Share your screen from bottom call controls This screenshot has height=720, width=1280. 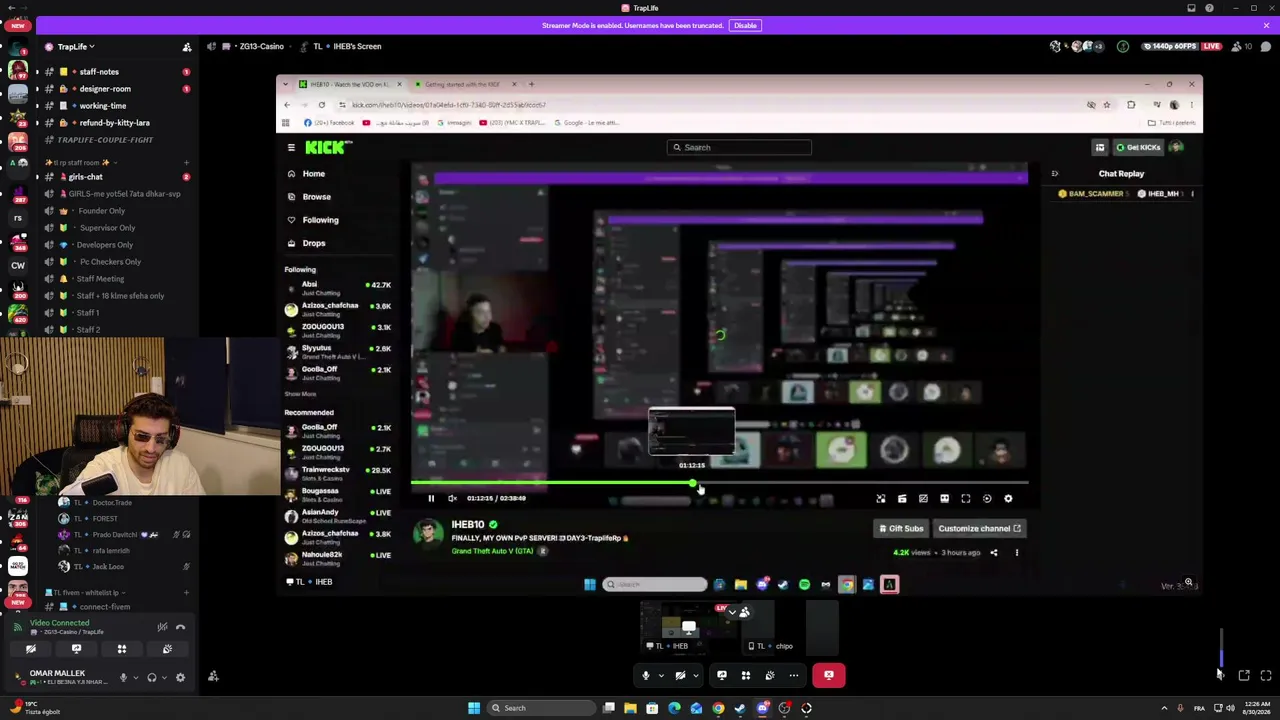point(722,675)
